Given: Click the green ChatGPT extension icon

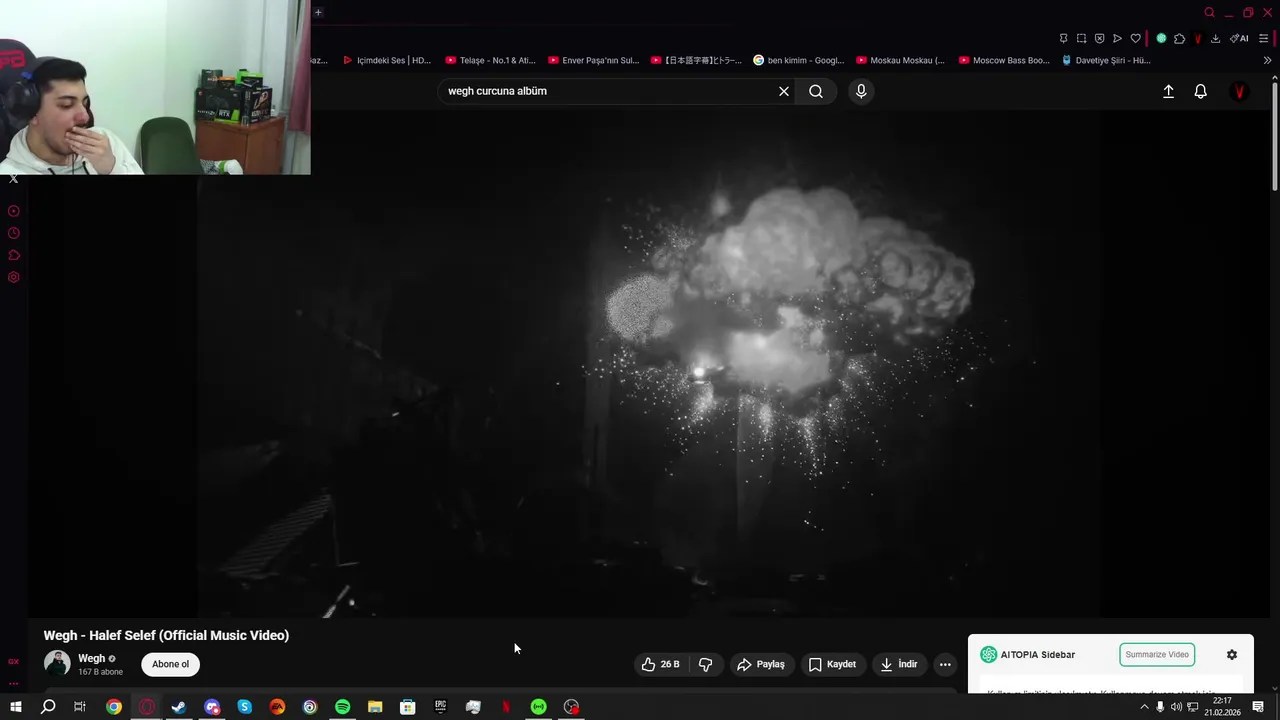Looking at the screenshot, I should click(x=1161, y=38).
